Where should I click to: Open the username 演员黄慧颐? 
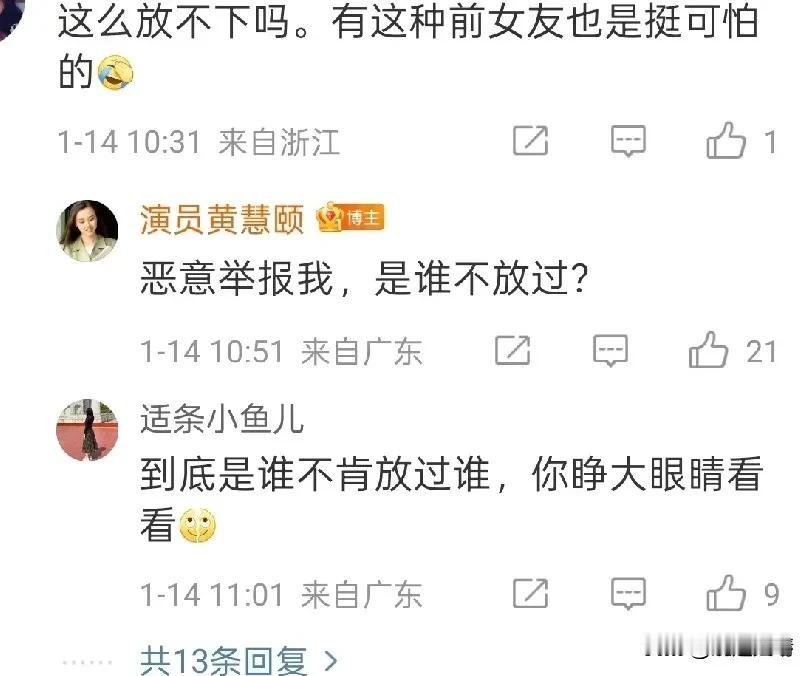(x=222, y=219)
